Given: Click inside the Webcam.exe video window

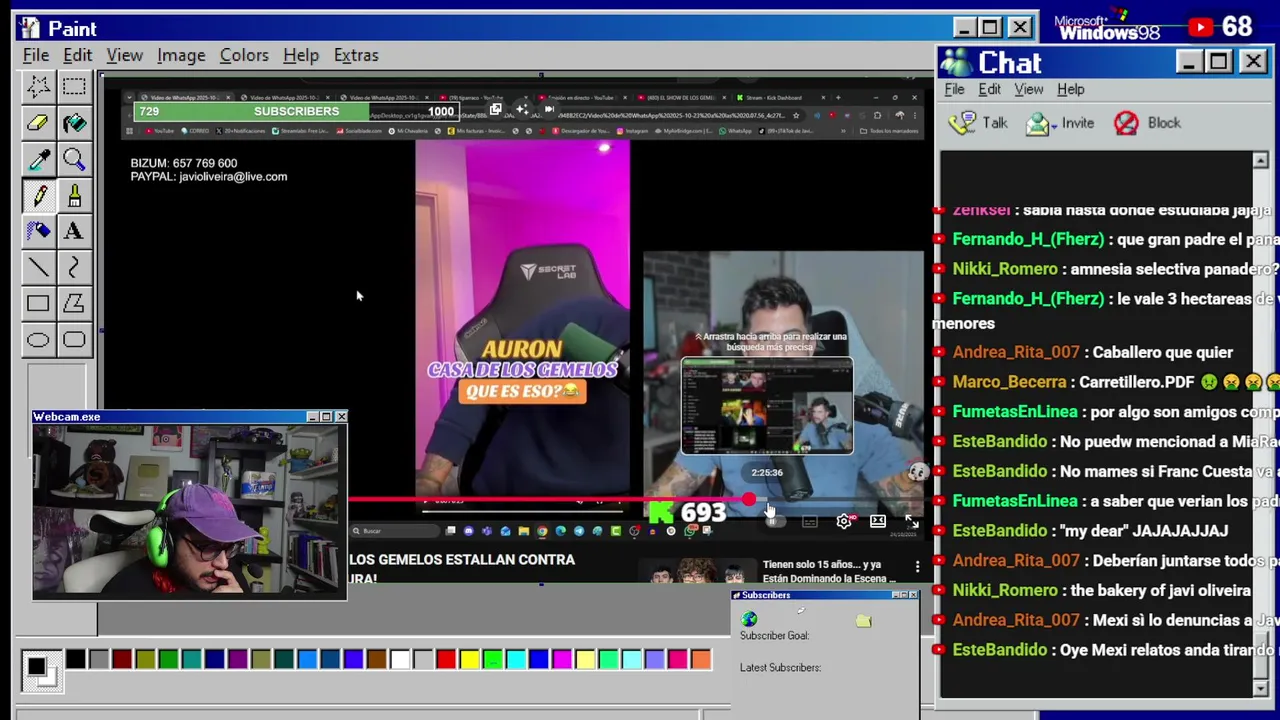Looking at the screenshot, I should click(x=189, y=512).
